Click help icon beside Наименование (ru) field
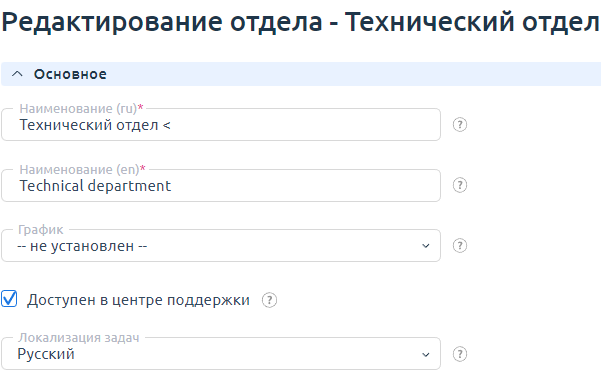Image resolution: width=601 pixels, height=379 pixels. tap(460, 125)
